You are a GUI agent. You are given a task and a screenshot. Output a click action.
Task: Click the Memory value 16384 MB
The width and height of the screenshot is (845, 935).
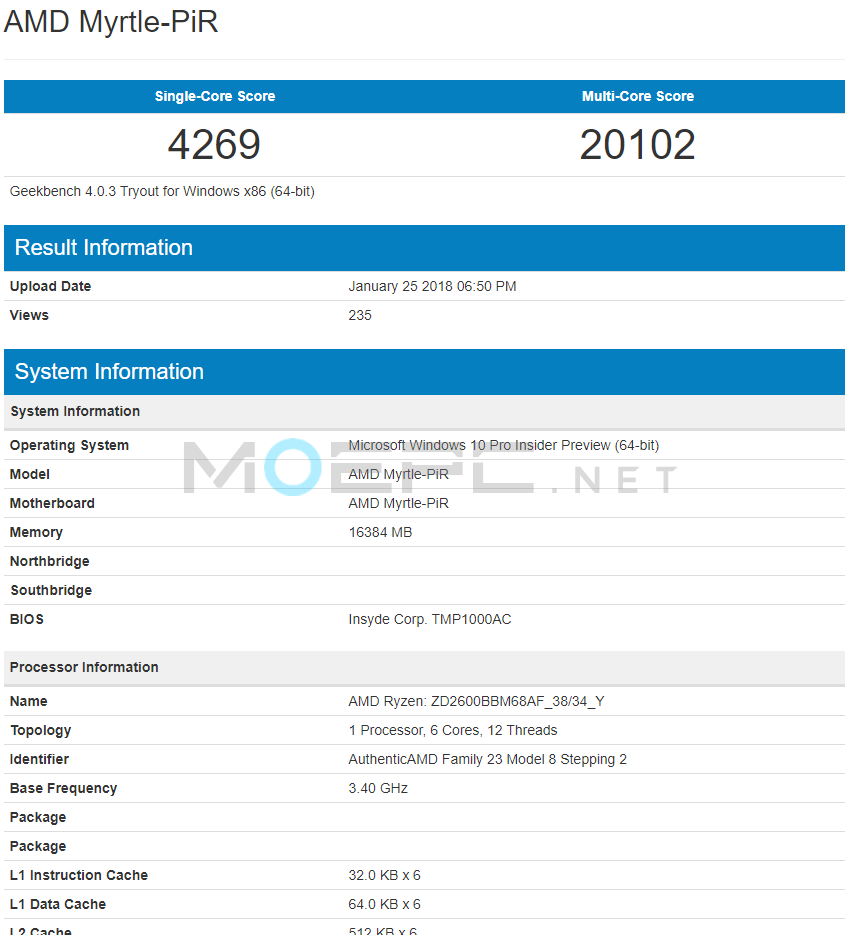[x=380, y=532]
